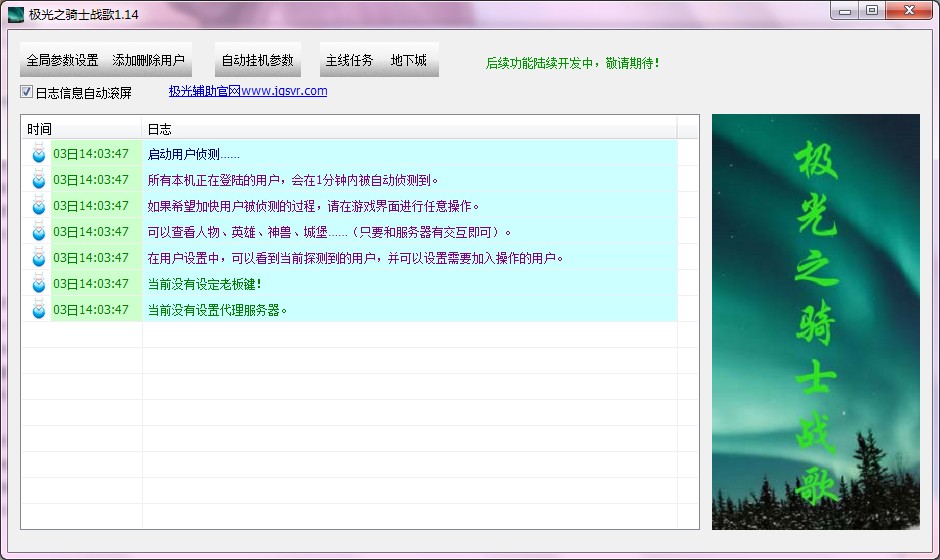Select log text 在用户设置中,可以看到
Screen dimensions: 940x560
[x=355, y=258]
